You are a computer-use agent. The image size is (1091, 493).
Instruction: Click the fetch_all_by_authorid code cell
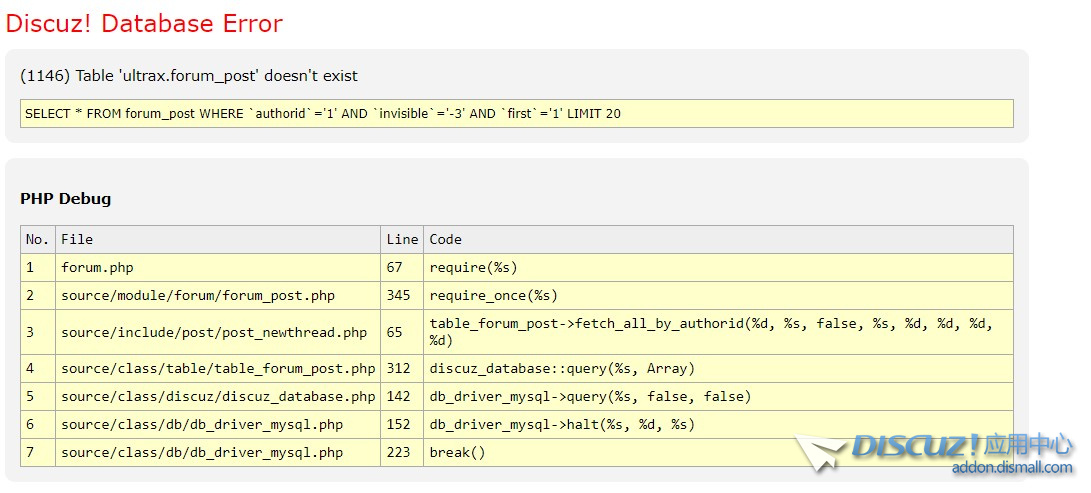[x=718, y=332]
